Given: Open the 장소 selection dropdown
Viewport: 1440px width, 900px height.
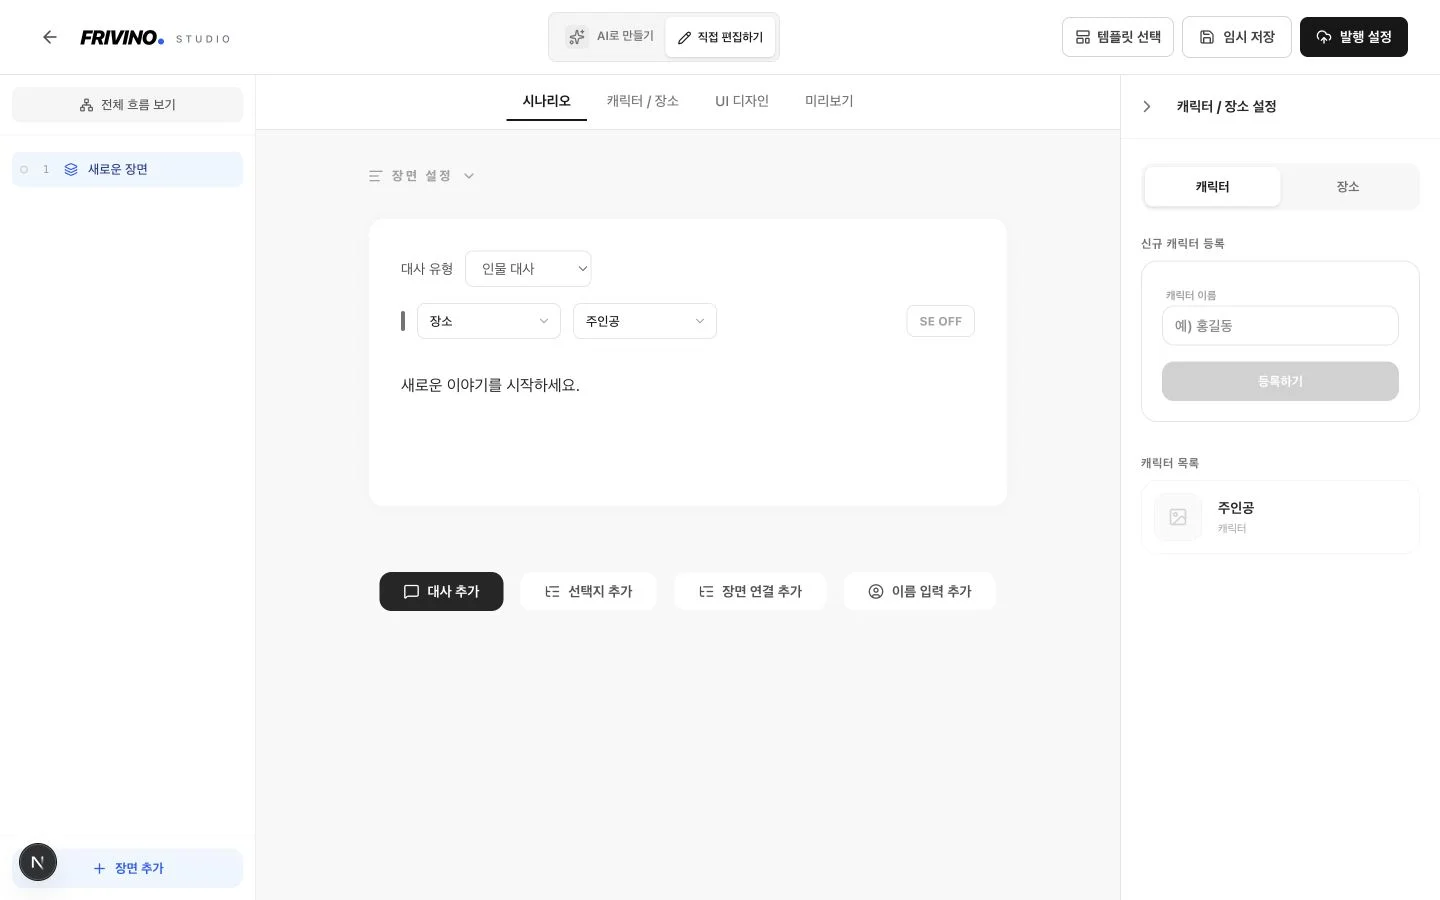Looking at the screenshot, I should pos(489,321).
